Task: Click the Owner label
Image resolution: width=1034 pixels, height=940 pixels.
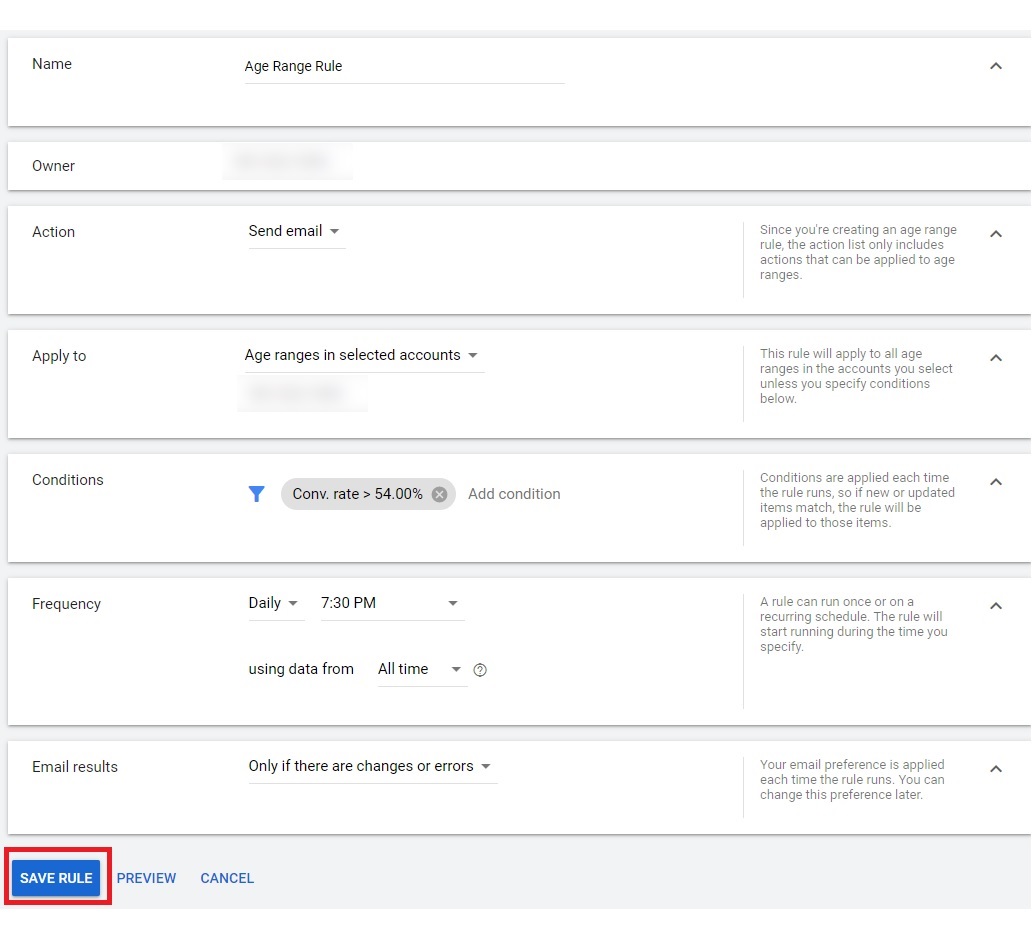Action: [x=53, y=166]
